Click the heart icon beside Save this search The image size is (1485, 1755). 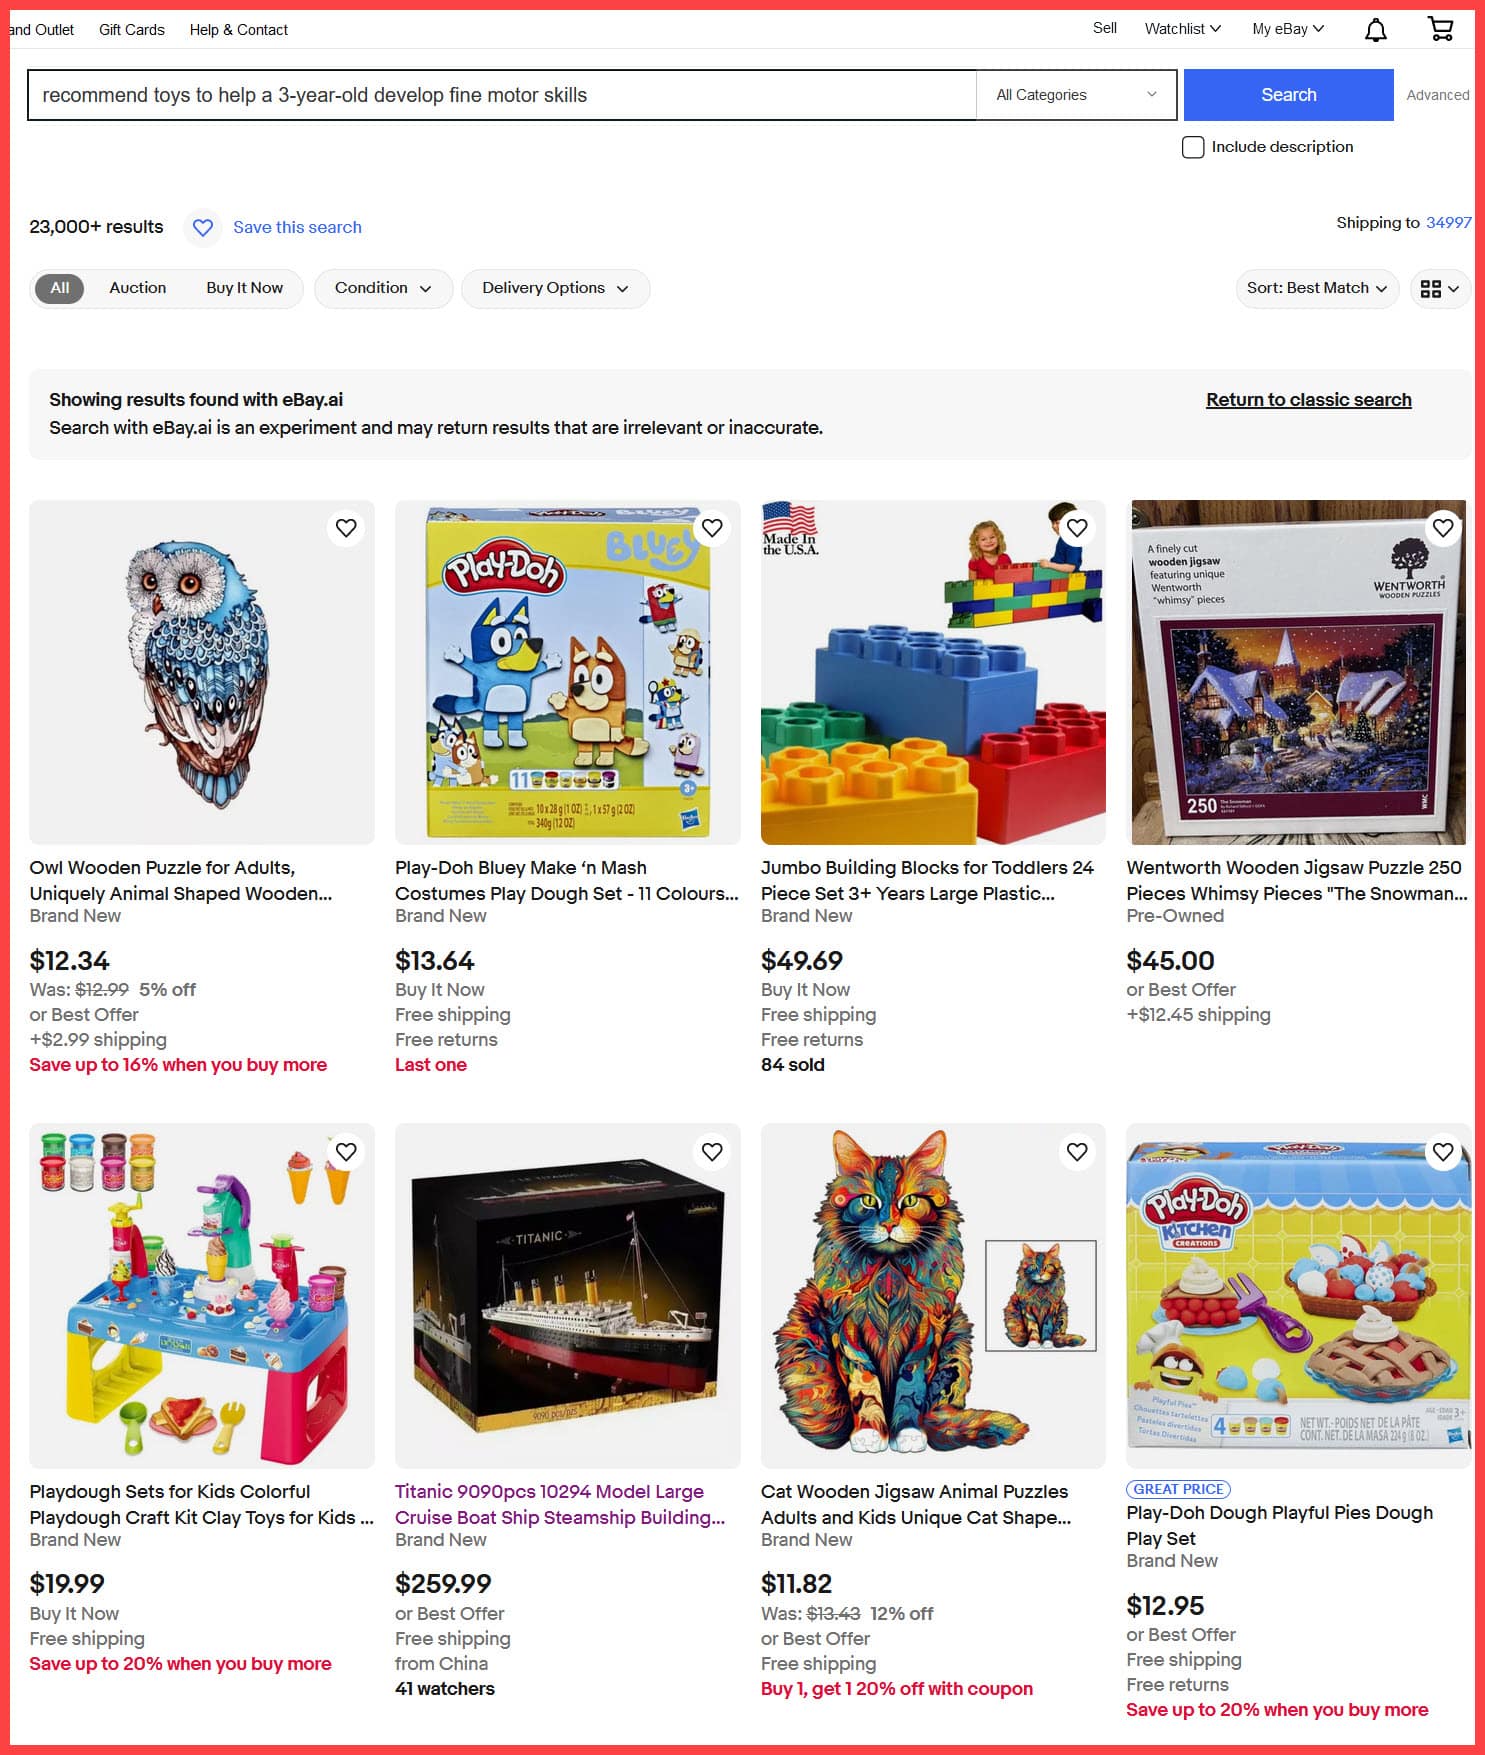click(x=203, y=228)
